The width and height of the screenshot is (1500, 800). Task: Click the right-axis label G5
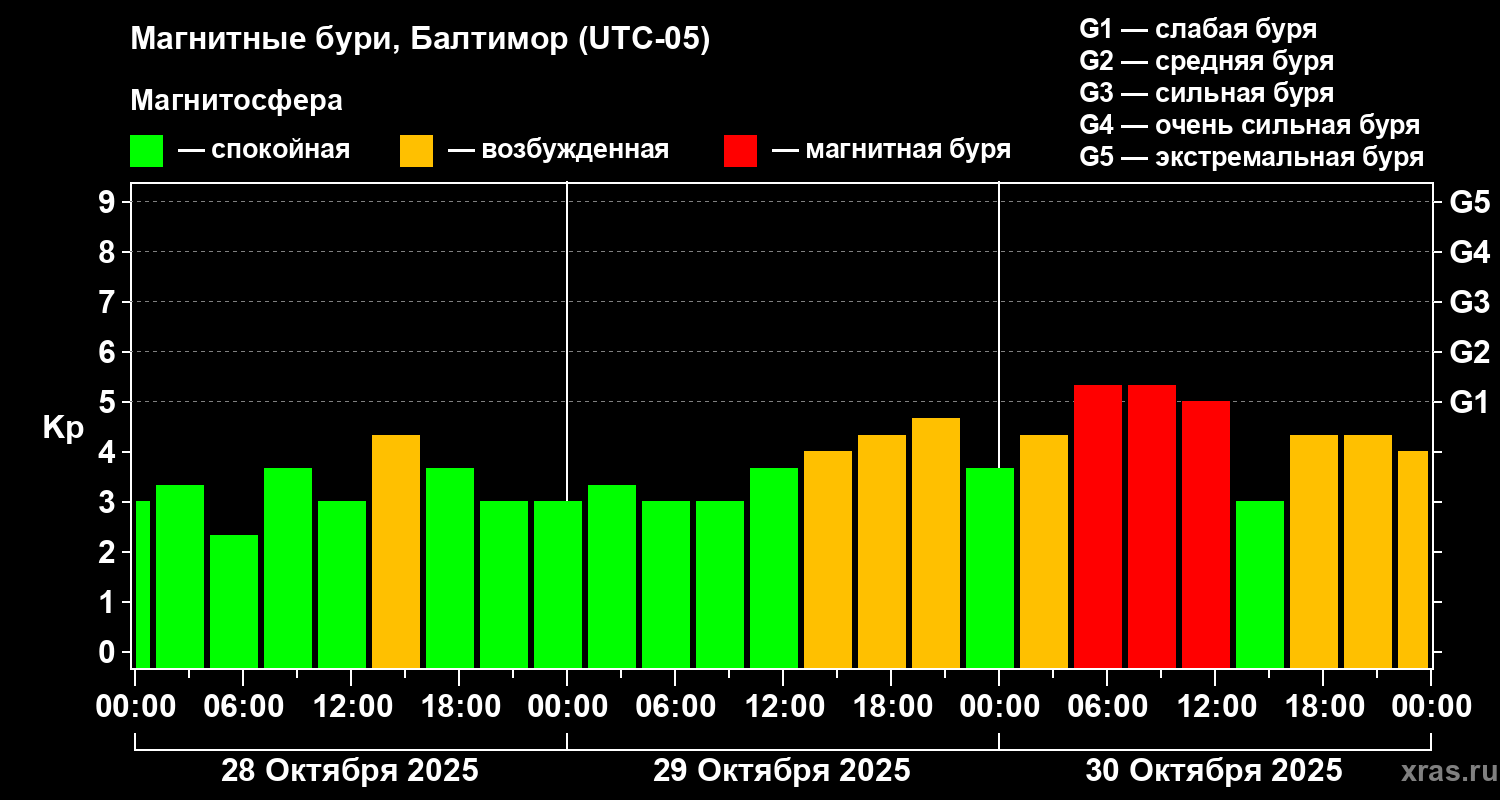(x=1470, y=202)
